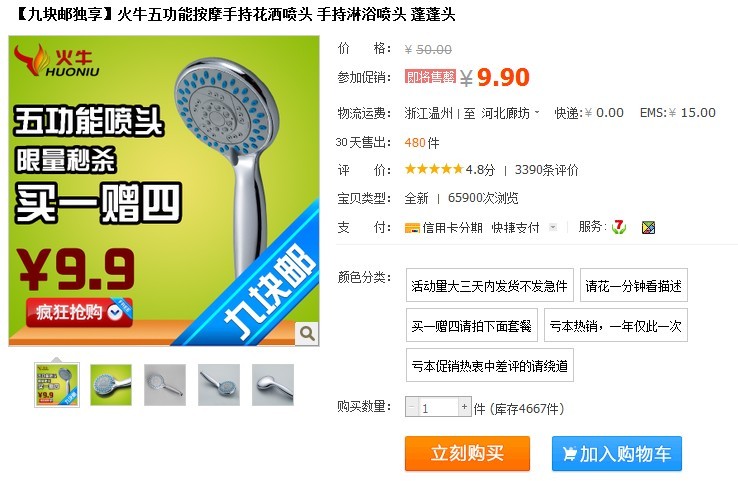Expand the destination 河北廊坊 dropdown

tap(537, 113)
